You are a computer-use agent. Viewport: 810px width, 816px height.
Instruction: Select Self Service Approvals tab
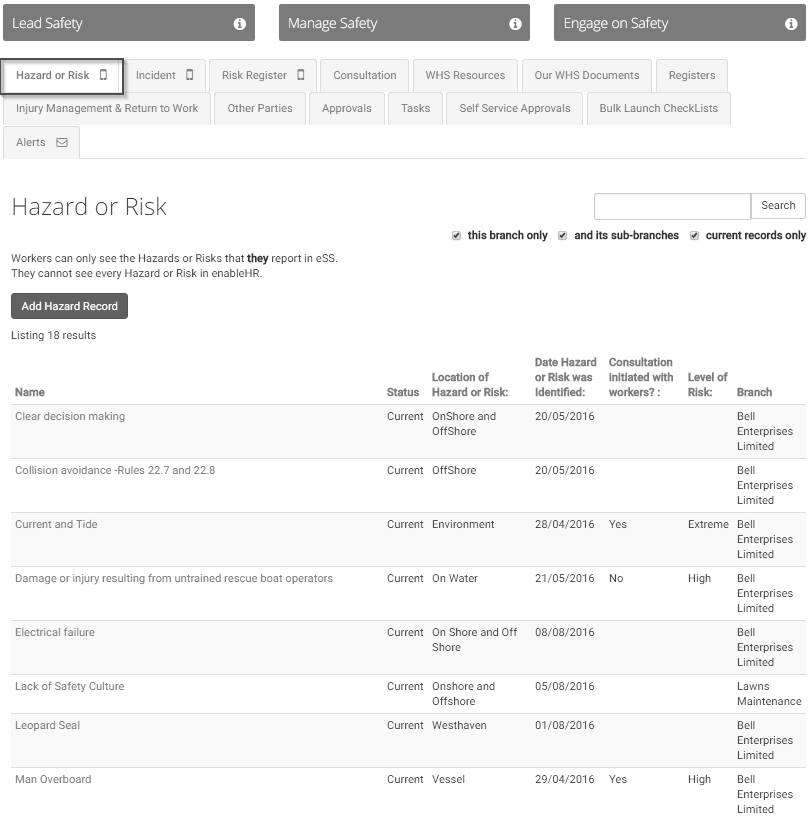click(514, 109)
